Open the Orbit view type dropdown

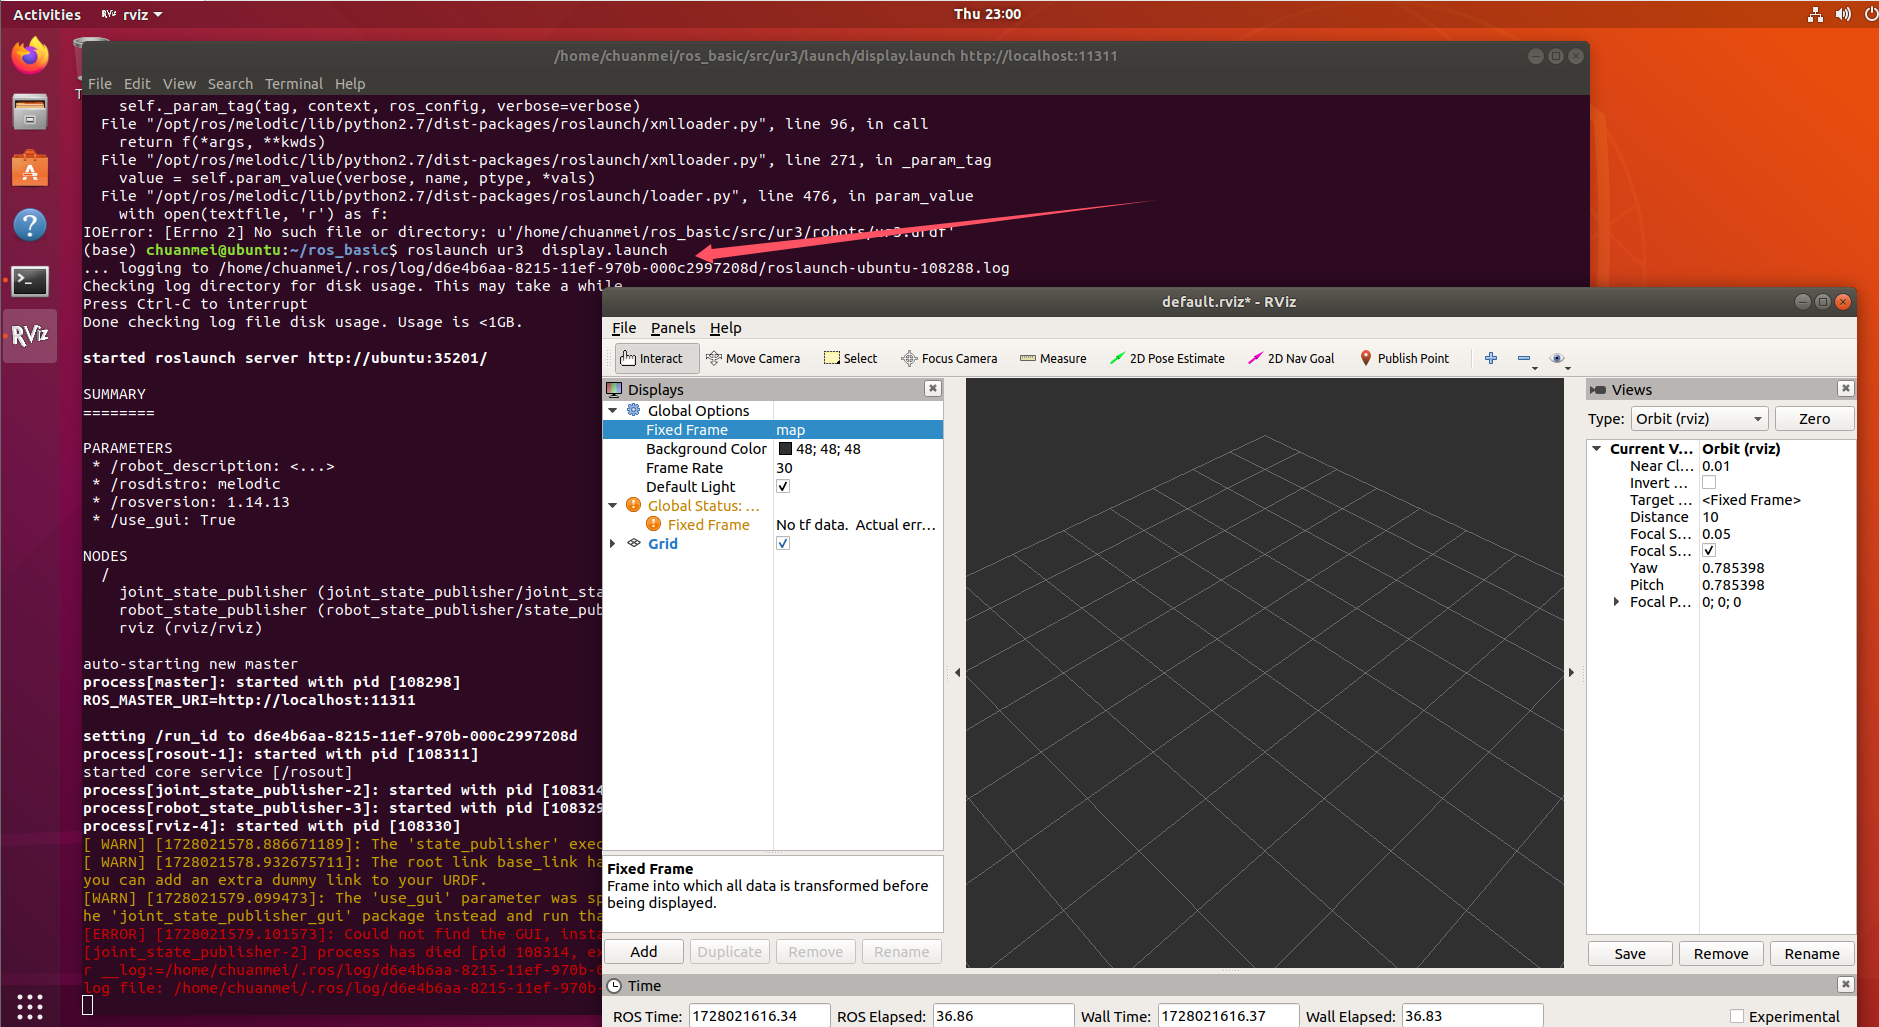point(1698,418)
